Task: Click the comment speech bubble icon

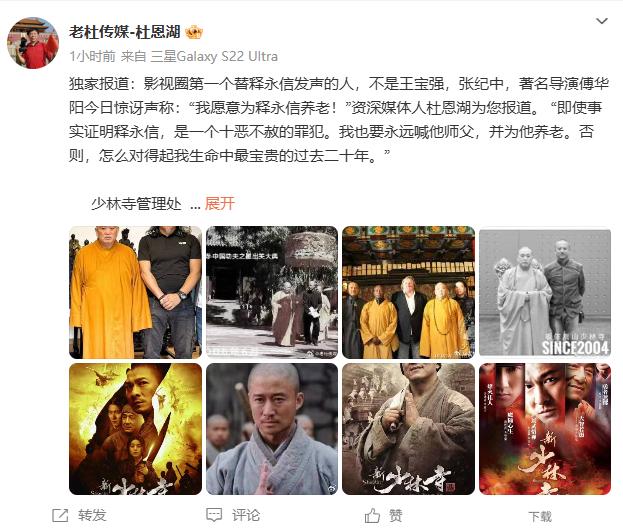Action: [214, 515]
